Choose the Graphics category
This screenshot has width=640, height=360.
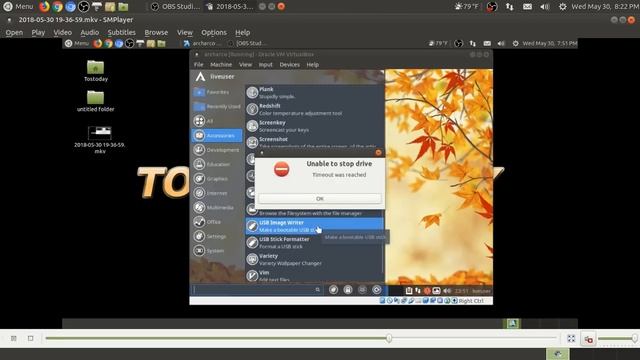pos(217,179)
